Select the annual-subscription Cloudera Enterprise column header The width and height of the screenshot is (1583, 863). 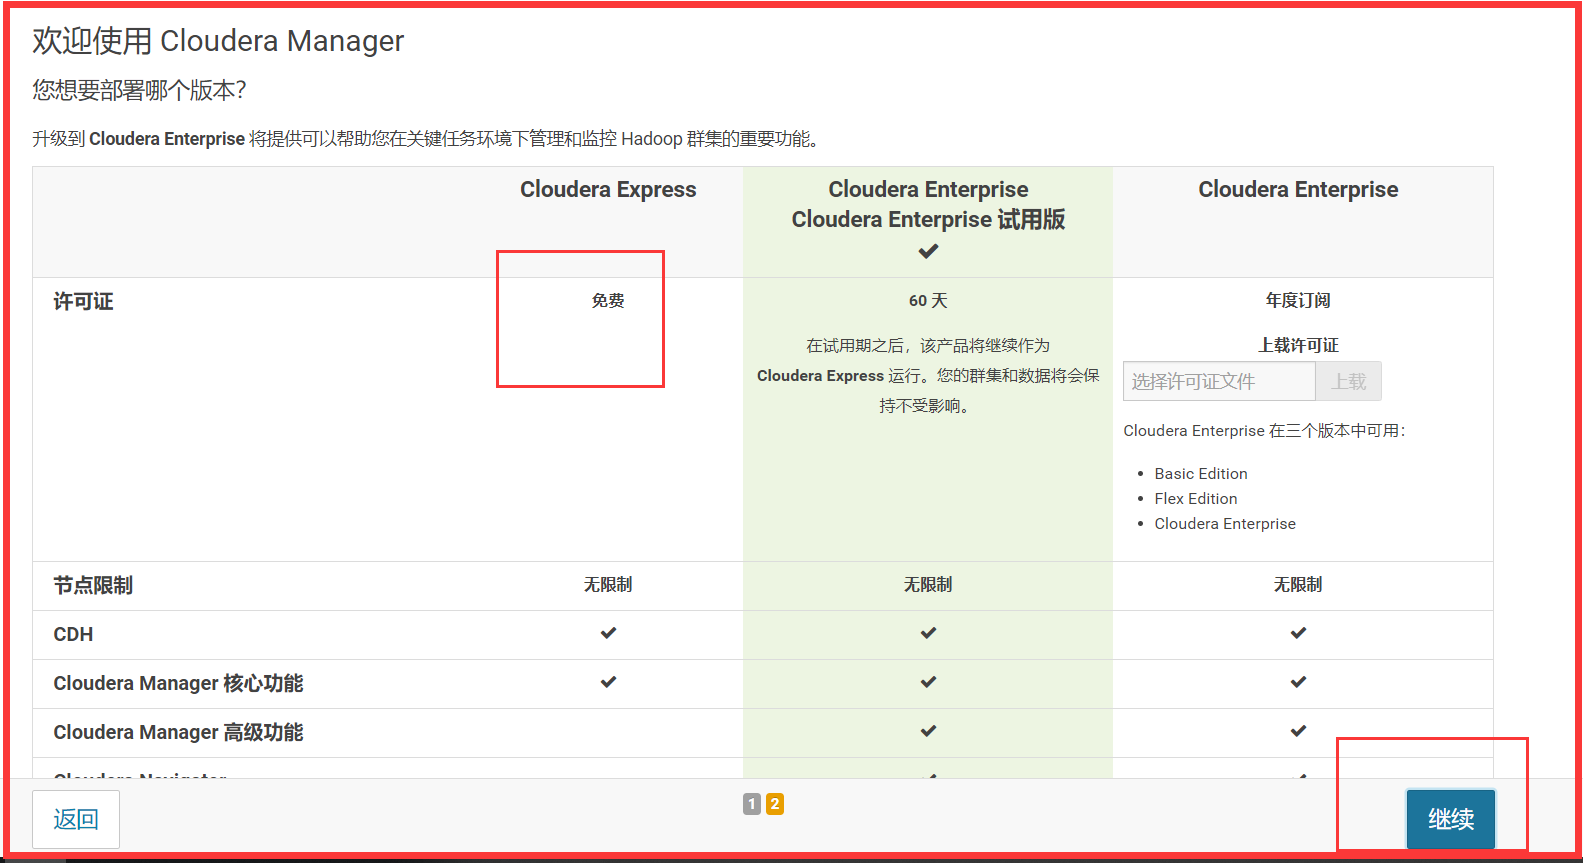point(1298,189)
